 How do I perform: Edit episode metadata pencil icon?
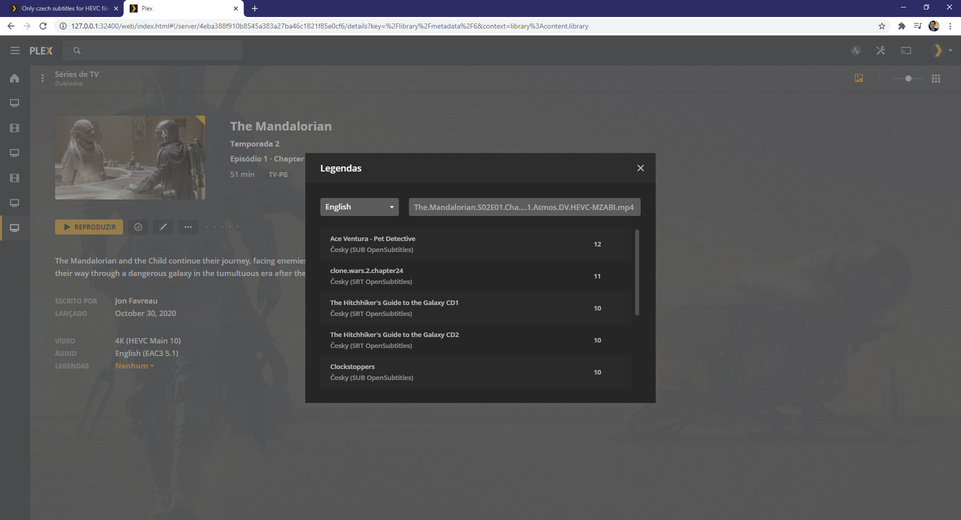tap(163, 227)
